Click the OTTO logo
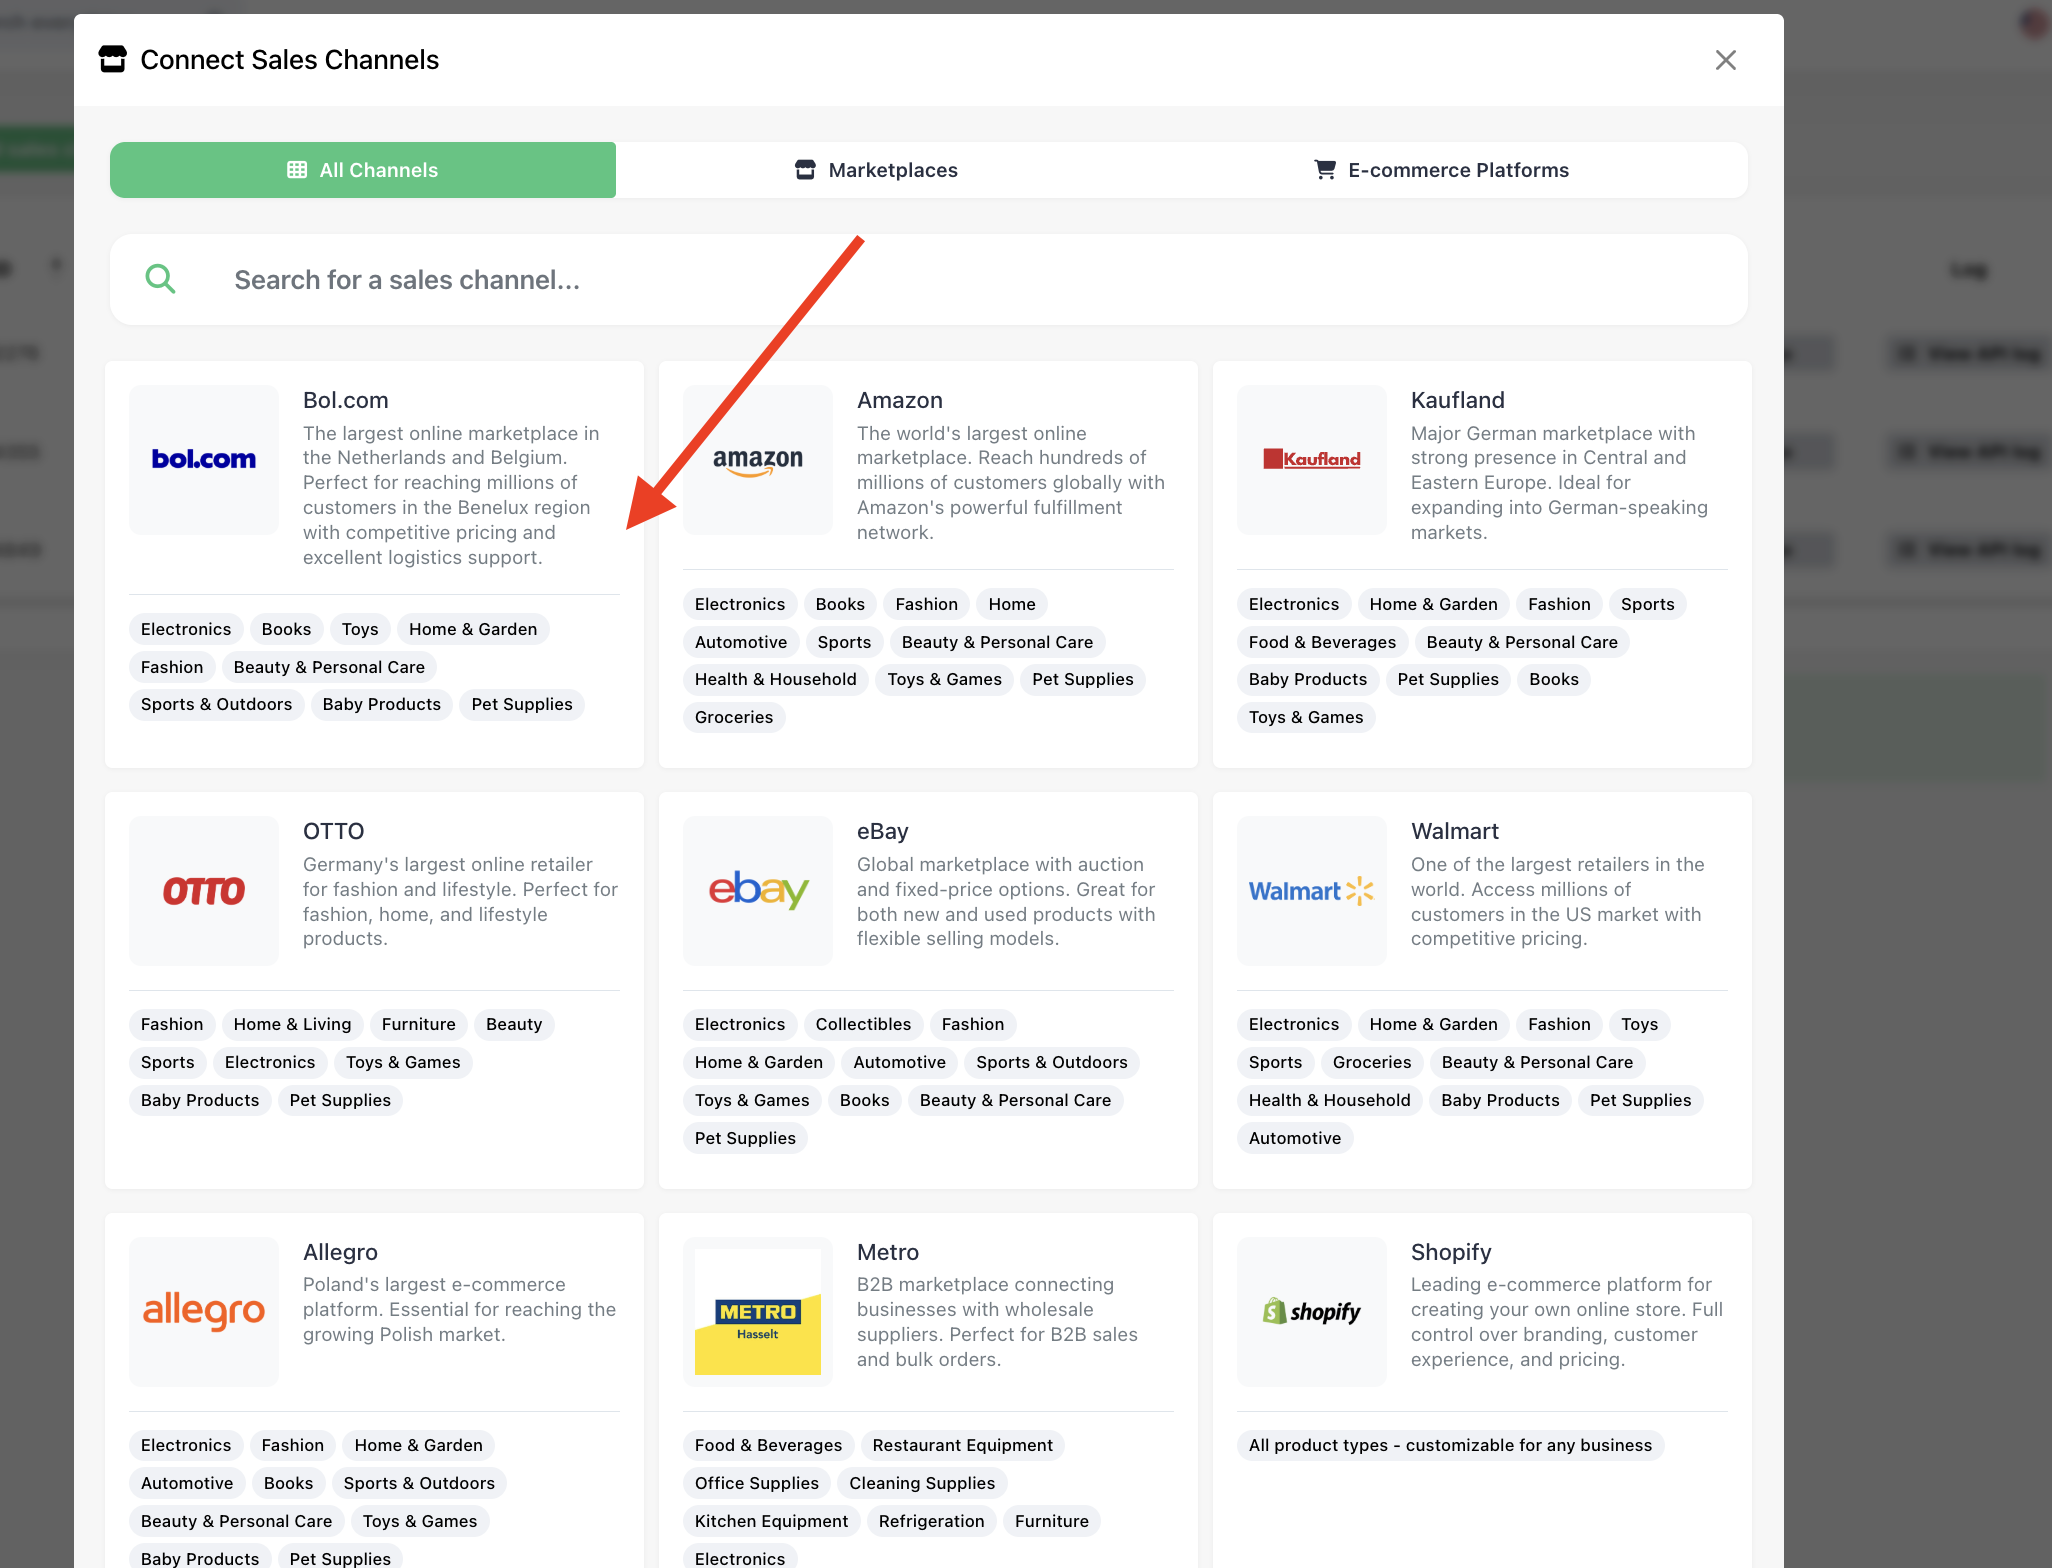 point(204,890)
